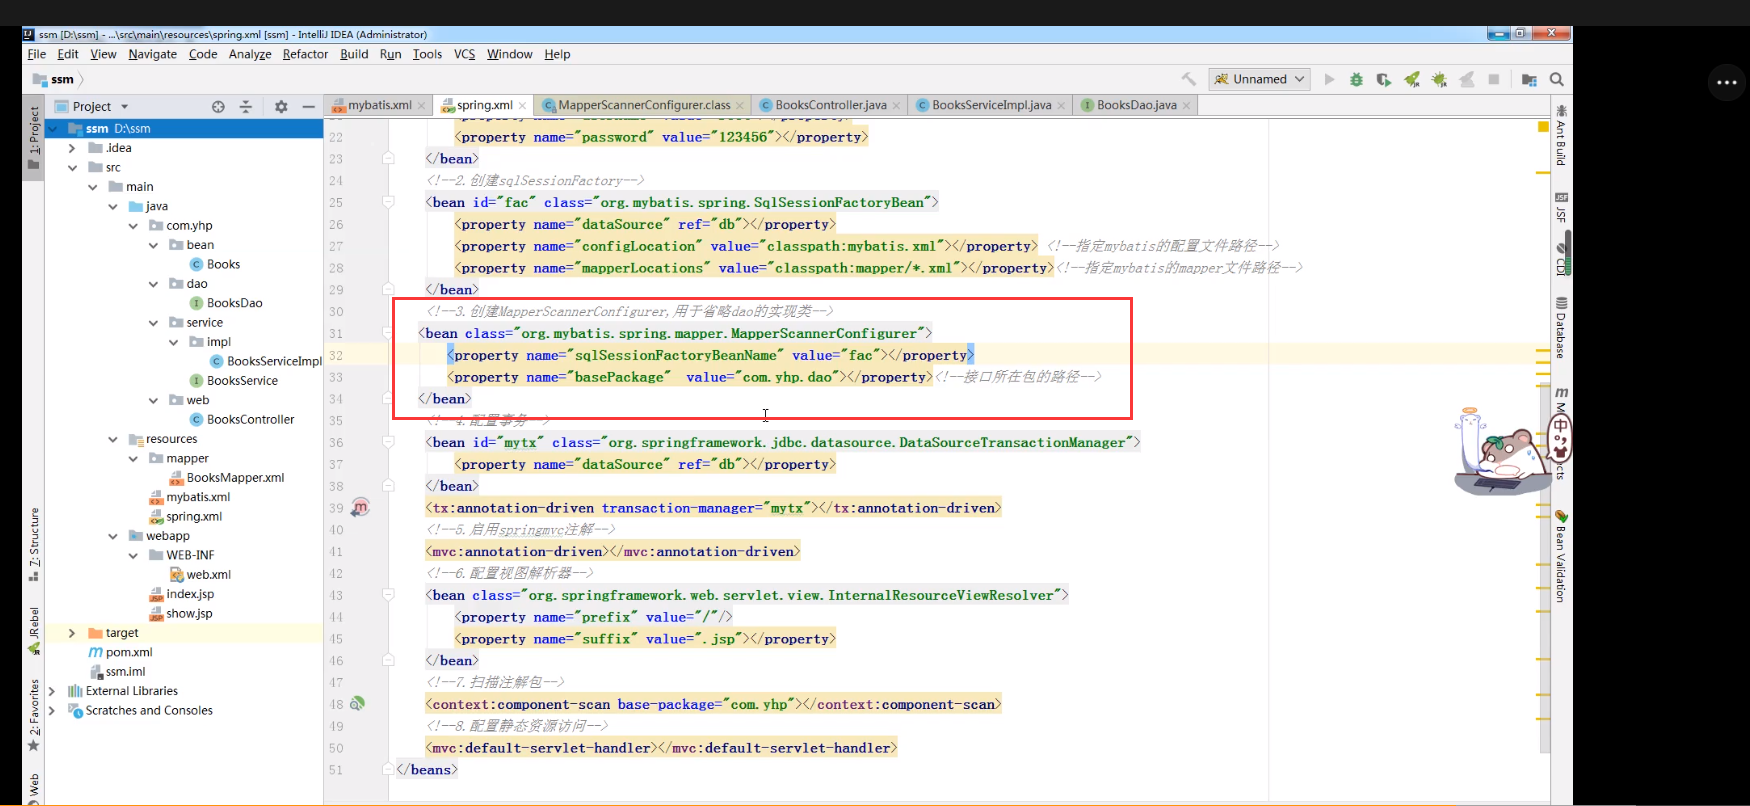Debug the Unnamed configuration

(x=1356, y=79)
